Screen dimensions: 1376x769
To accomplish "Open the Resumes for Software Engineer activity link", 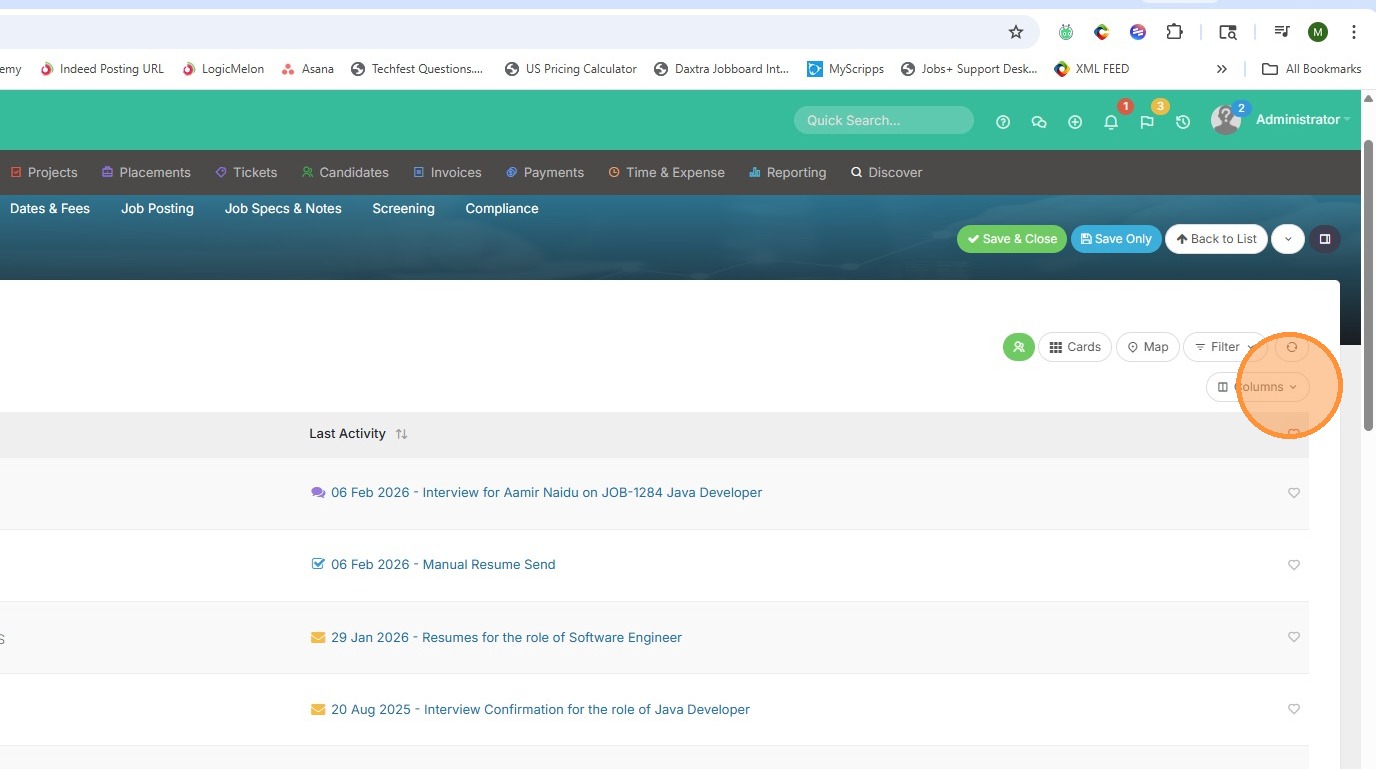I will pos(506,637).
